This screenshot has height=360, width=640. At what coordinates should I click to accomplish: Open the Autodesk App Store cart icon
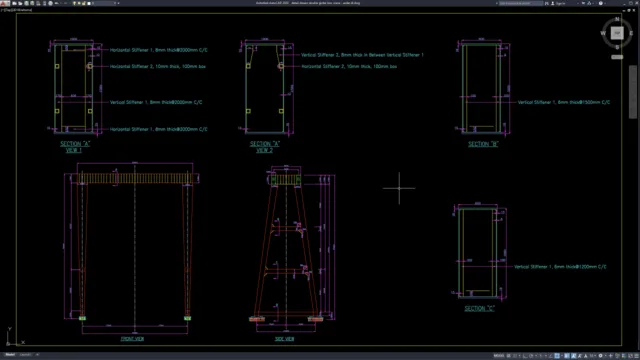pyautogui.click(x=583, y=3)
